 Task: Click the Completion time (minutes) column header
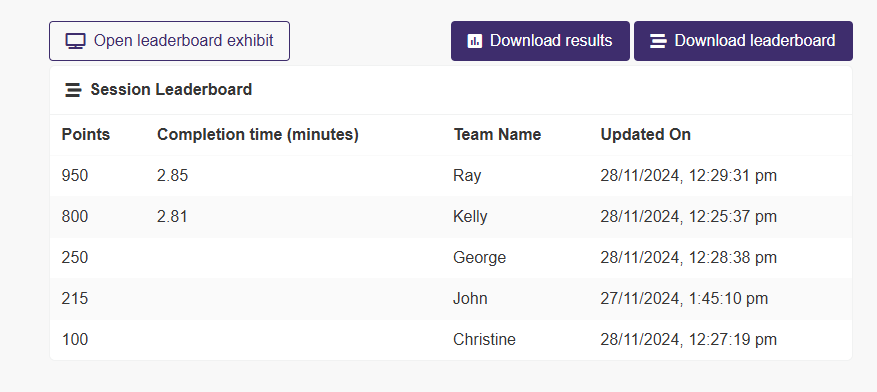pyautogui.click(x=258, y=135)
